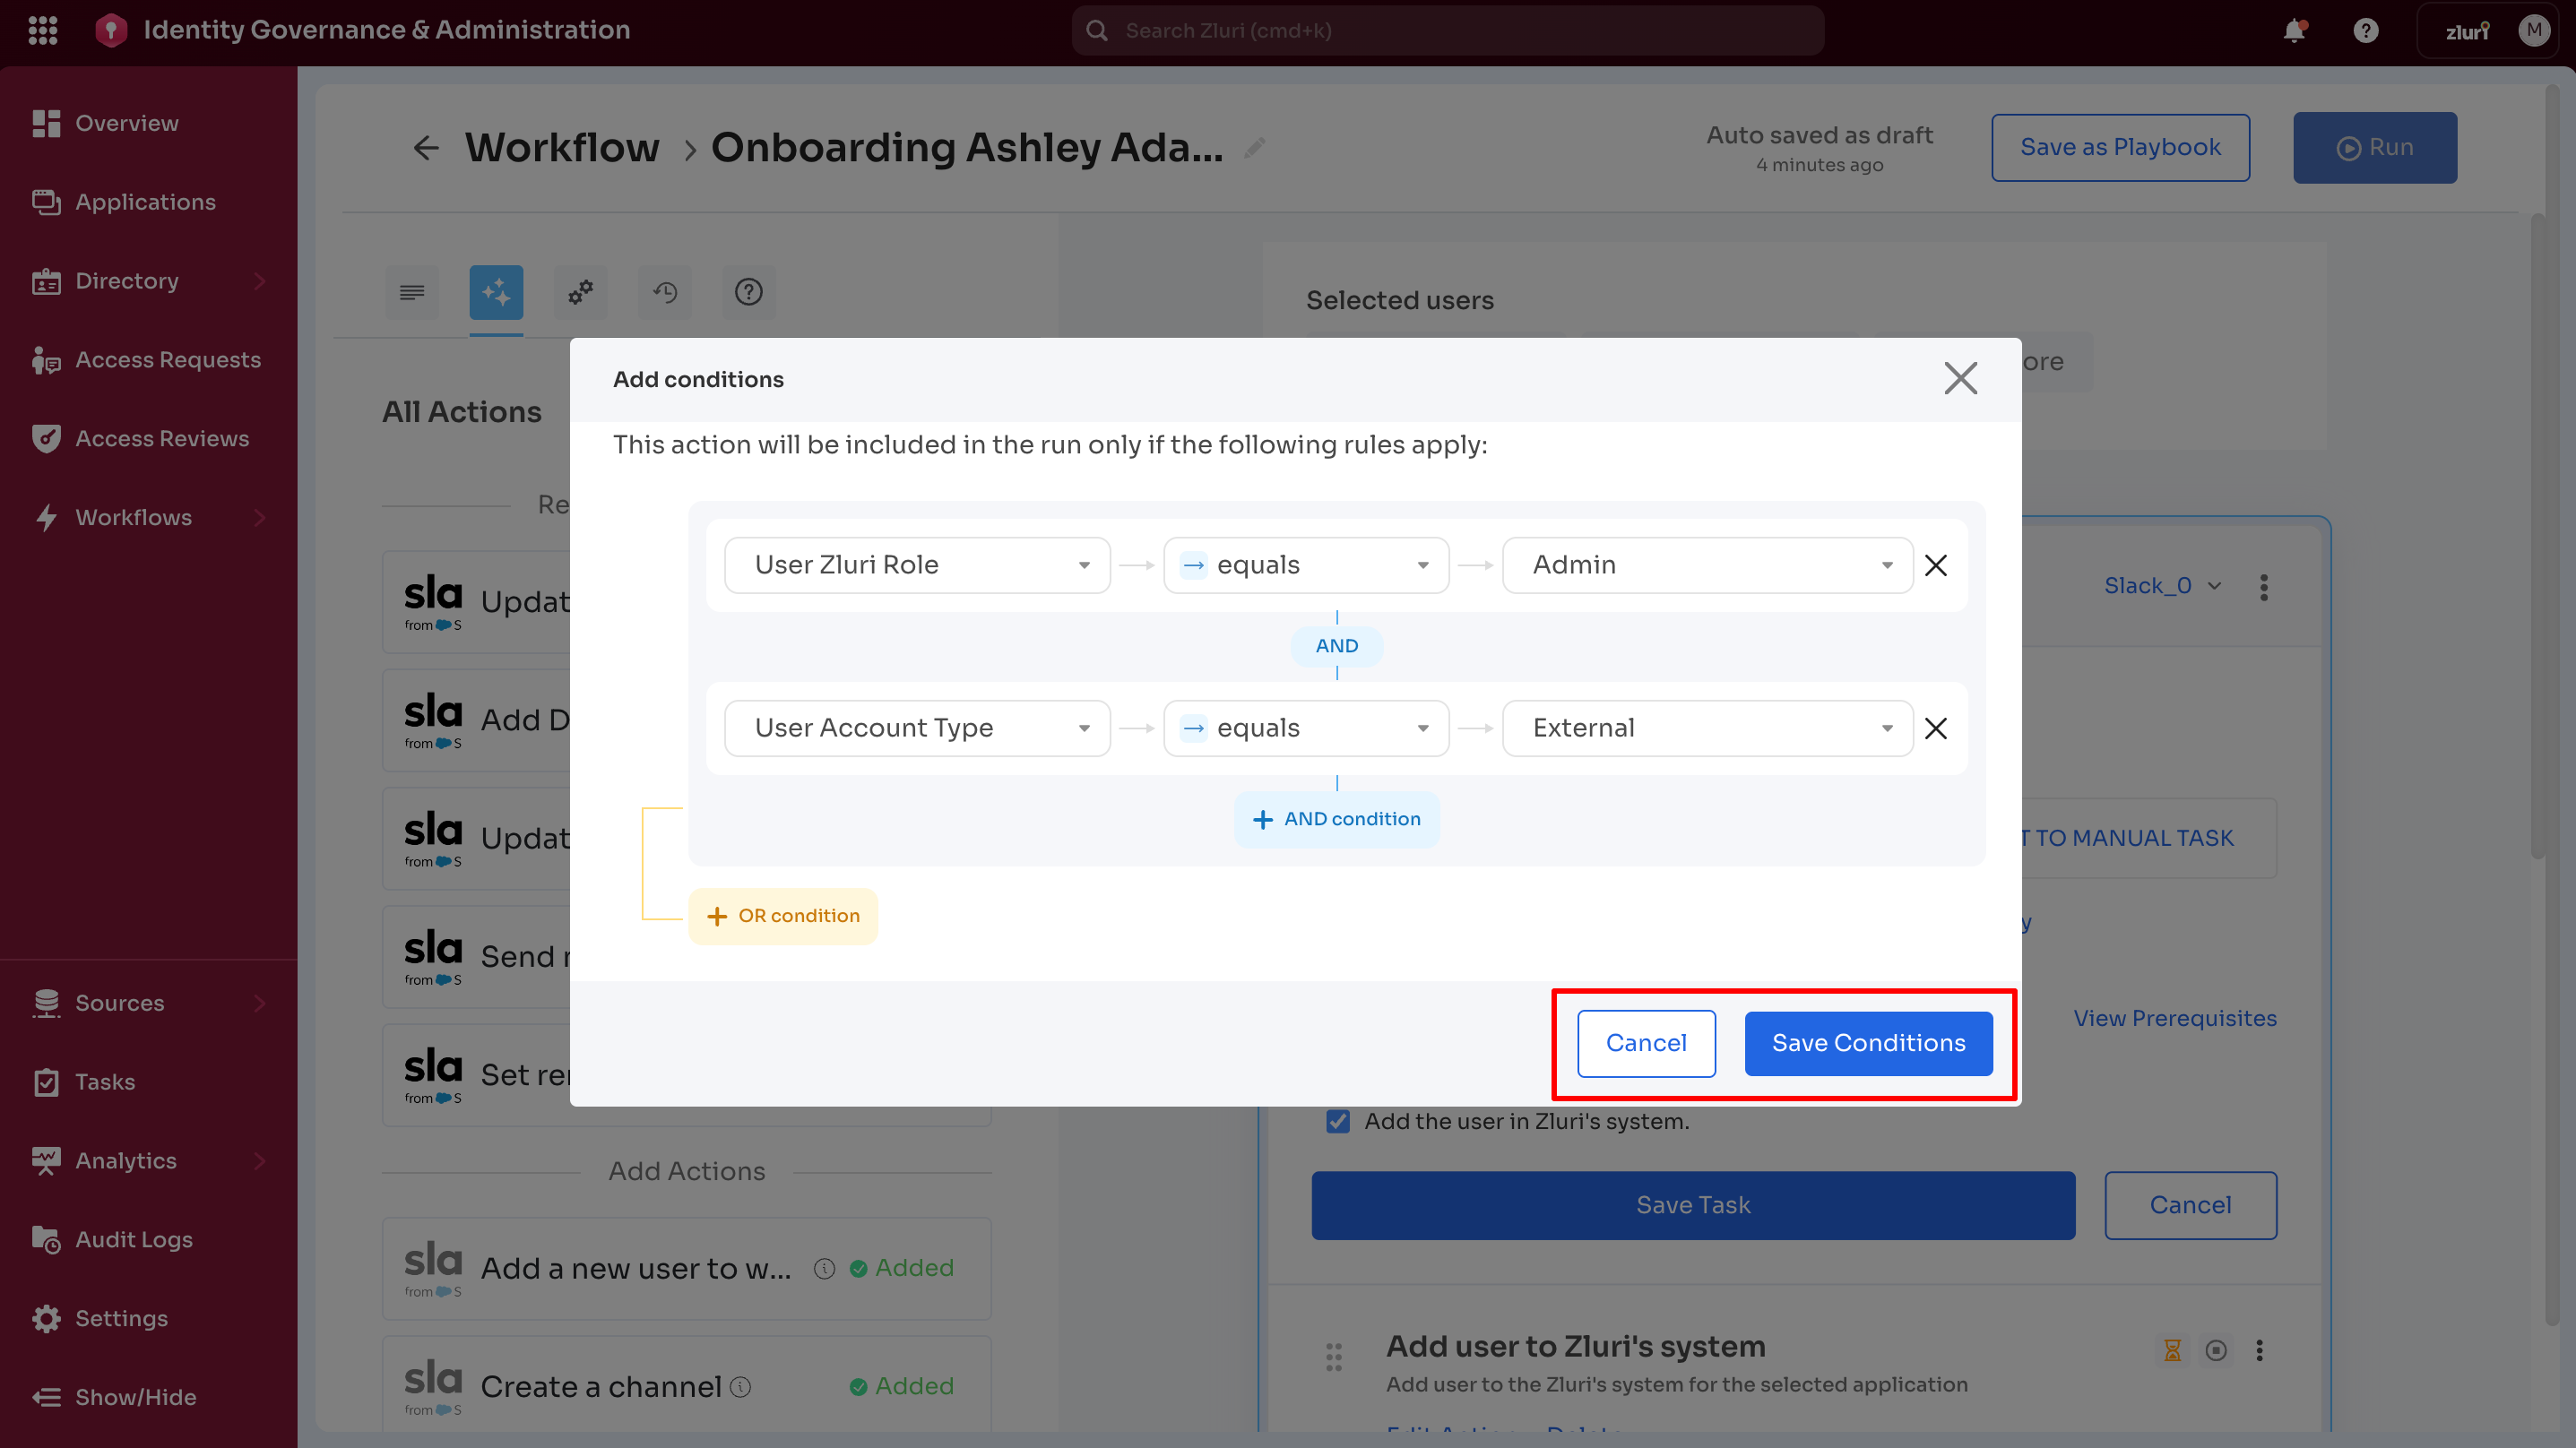Screen dimensions: 2576x1448
Task: Click the edit pencil next to workflow name
Action: pyautogui.click(x=1255, y=148)
